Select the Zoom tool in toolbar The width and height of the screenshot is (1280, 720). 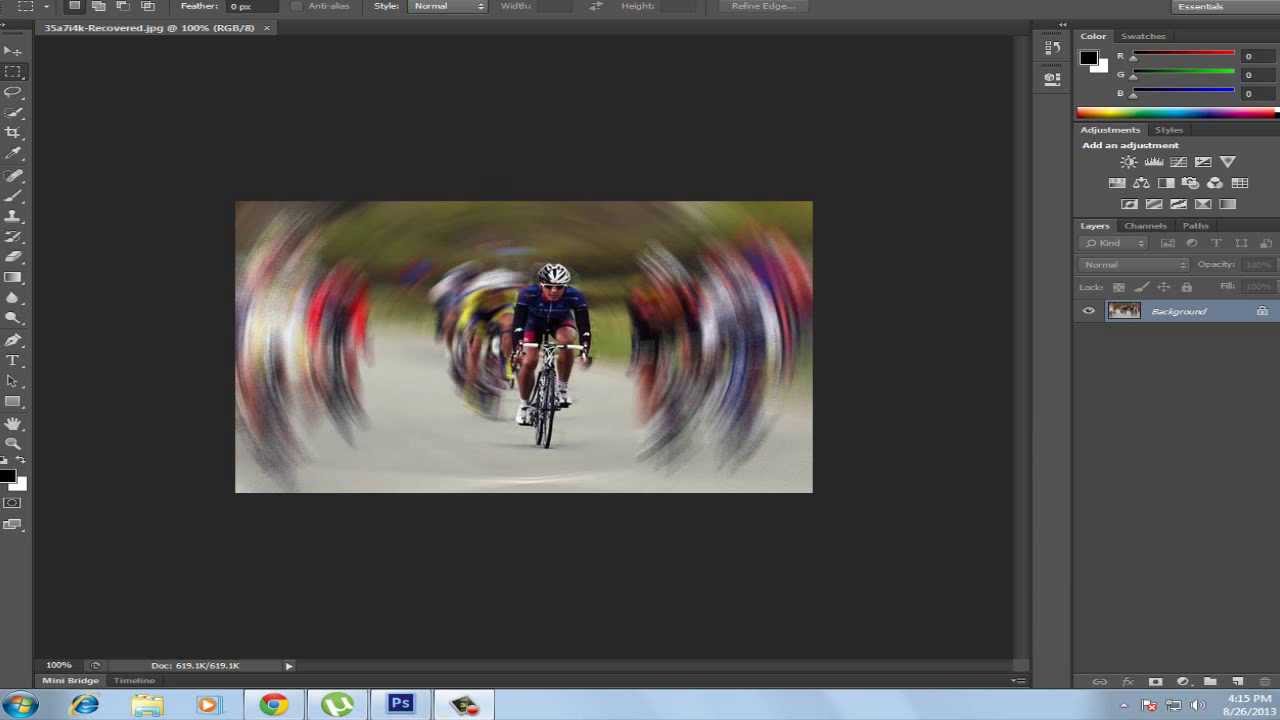tap(12, 443)
